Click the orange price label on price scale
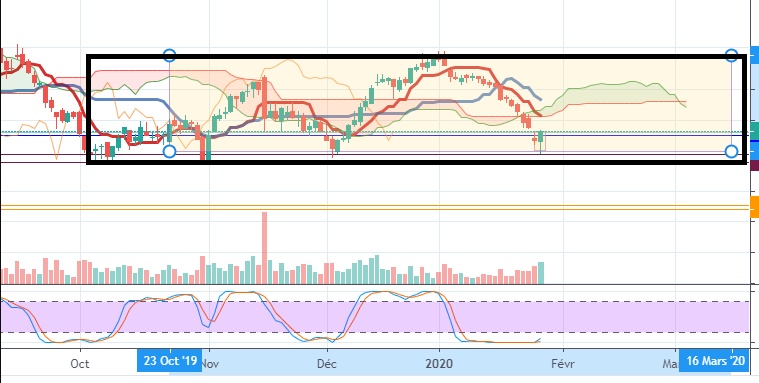Screen dimensions: 759x383 (754, 207)
